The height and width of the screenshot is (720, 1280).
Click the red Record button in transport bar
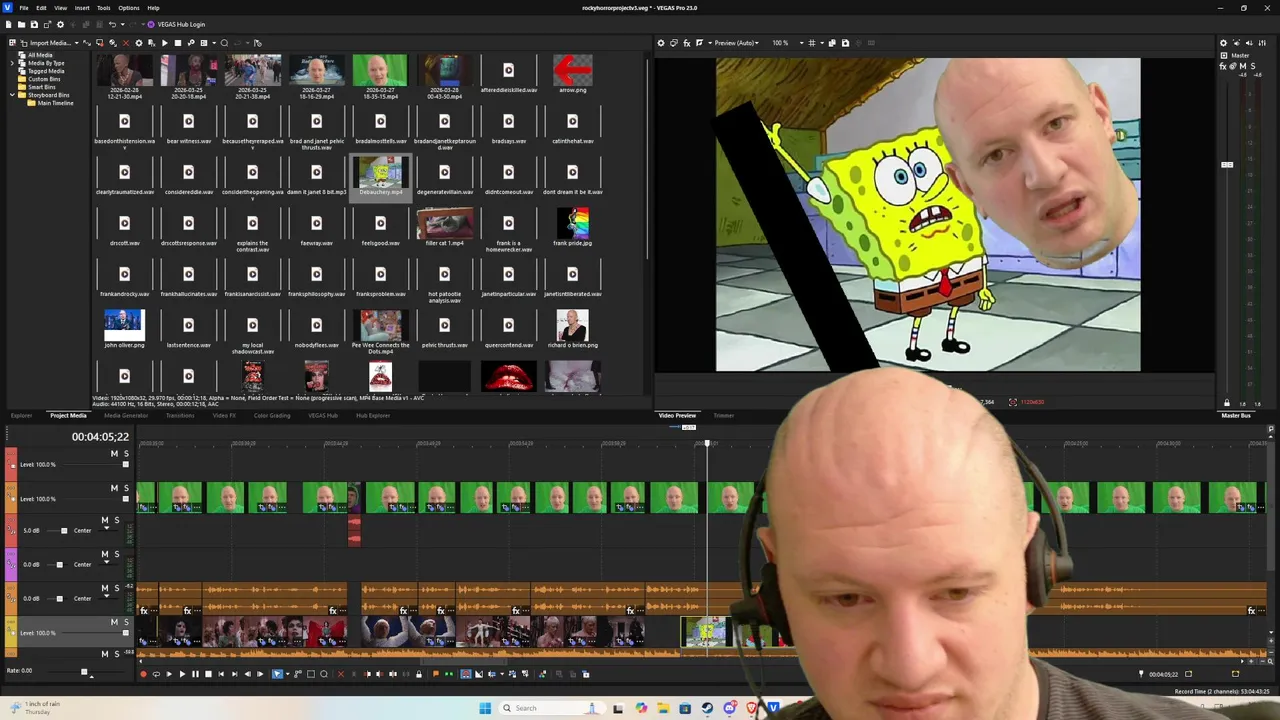pos(143,674)
